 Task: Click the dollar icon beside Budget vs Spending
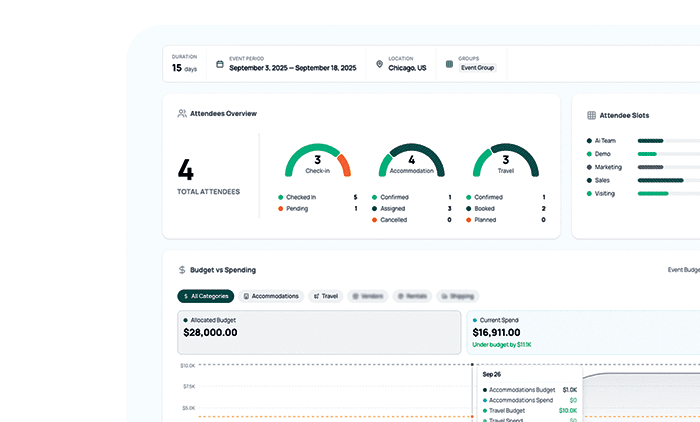(x=182, y=270)
